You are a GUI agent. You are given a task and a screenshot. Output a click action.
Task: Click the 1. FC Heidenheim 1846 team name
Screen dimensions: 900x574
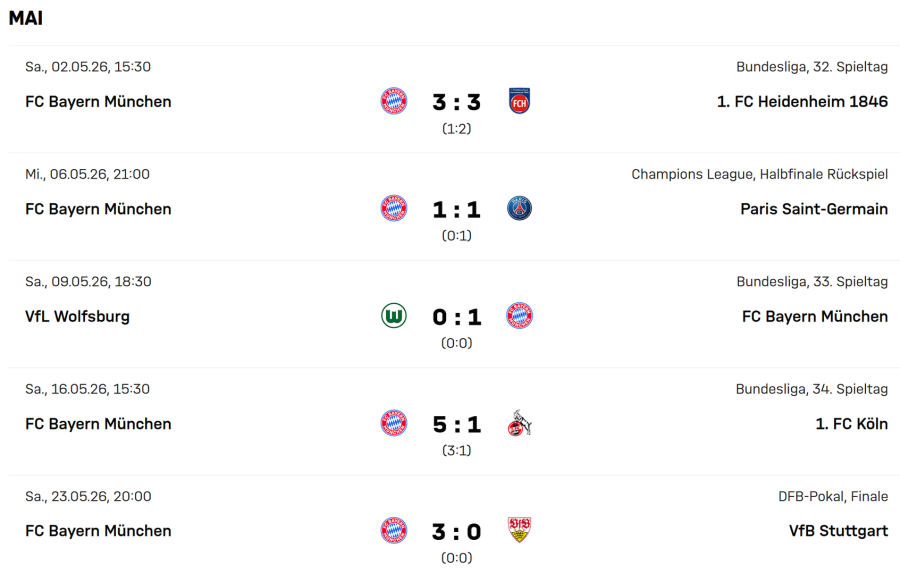(802, 102)
